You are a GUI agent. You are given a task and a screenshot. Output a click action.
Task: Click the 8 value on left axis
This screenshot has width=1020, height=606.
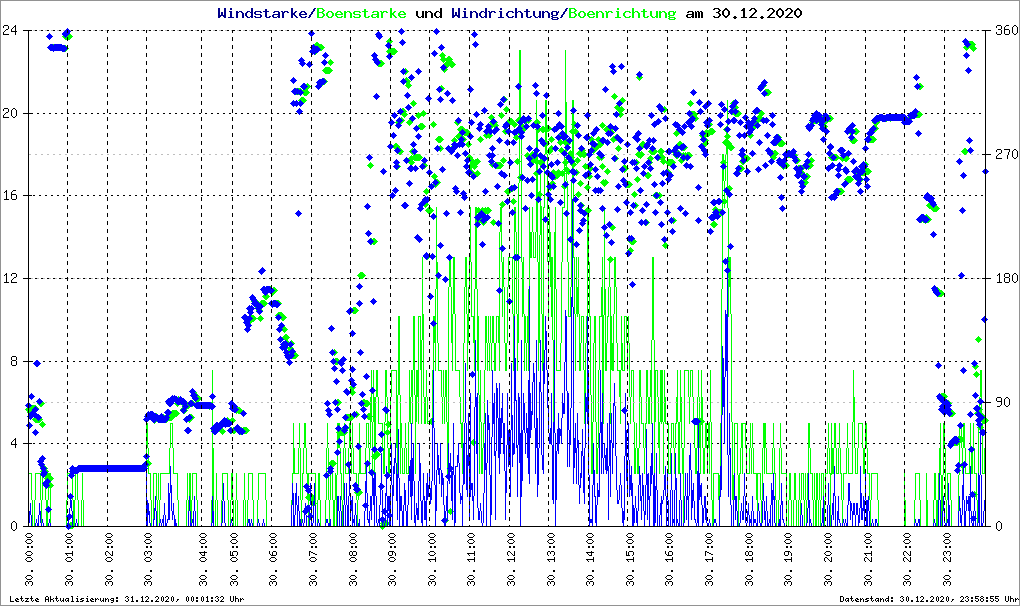click(x=15, y=361)
